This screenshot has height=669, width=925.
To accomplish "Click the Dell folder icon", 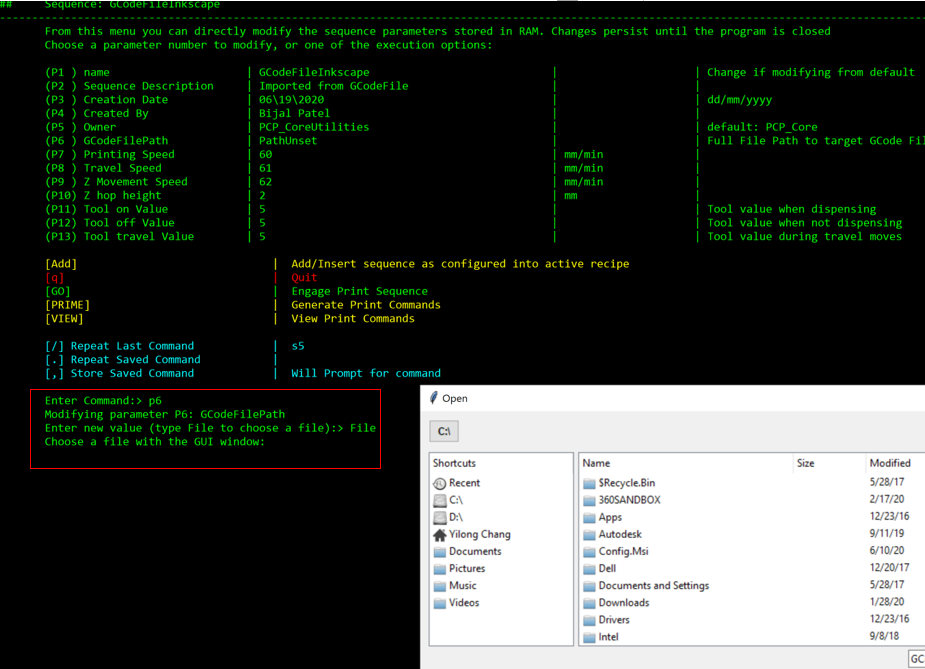I will pyautogui.click(x=589, y=569).
